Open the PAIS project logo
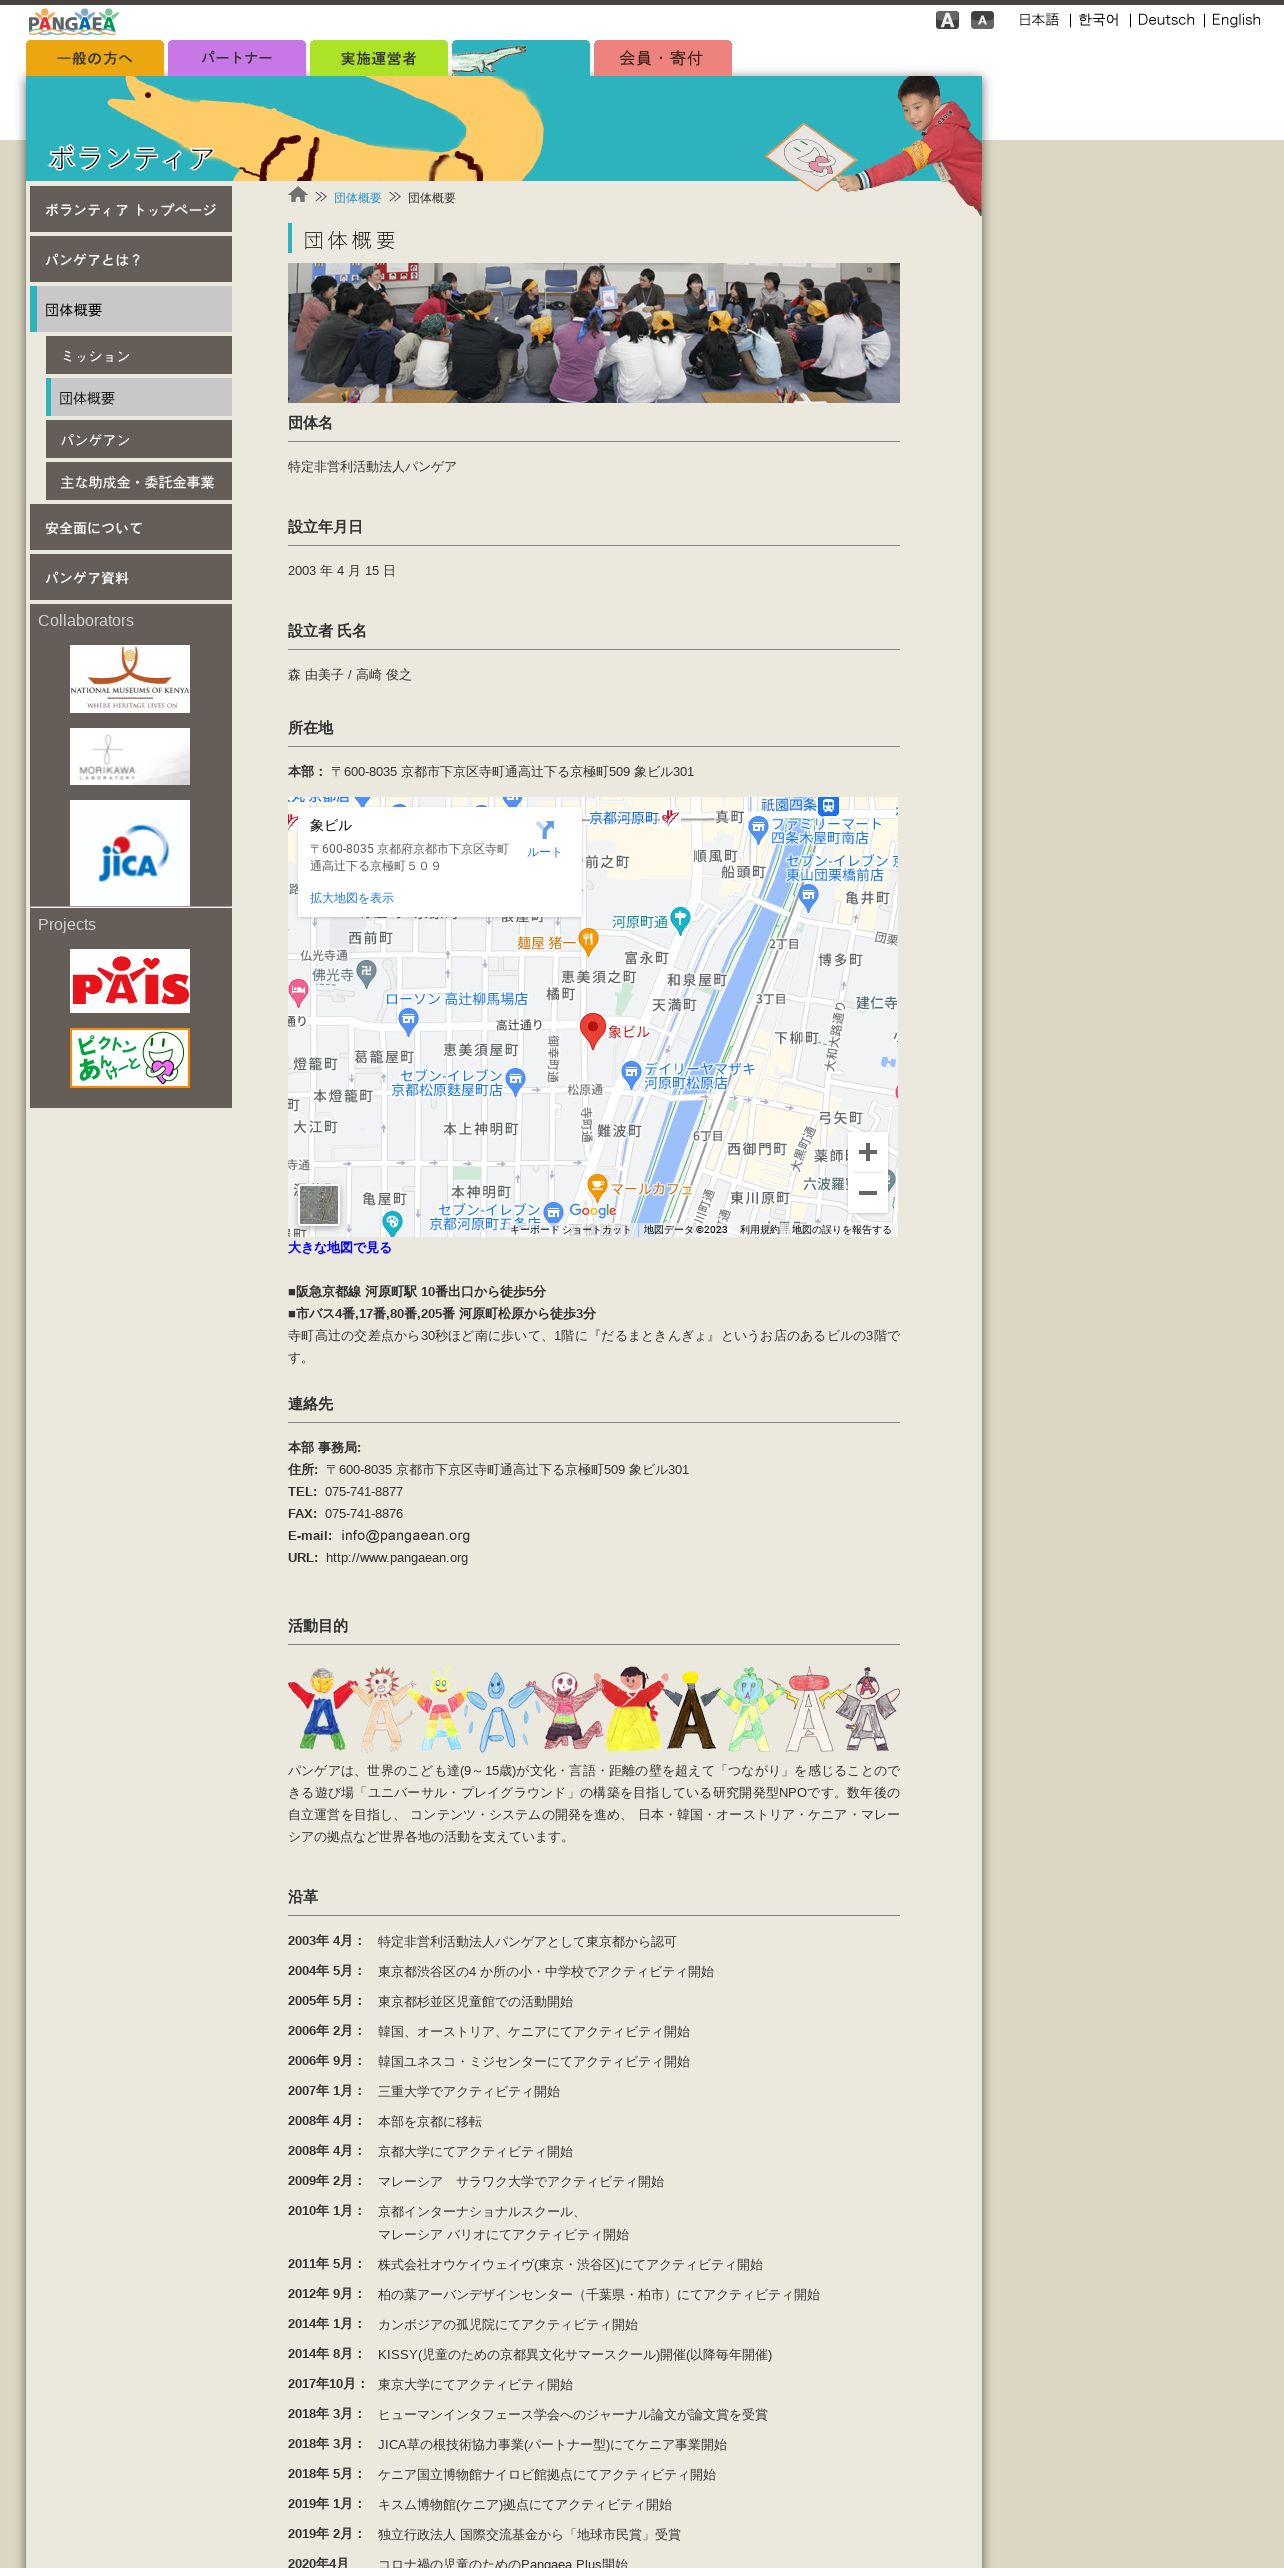This screenshot has width=1284, height=2568. pyautogui.click(x=130, y=981)
